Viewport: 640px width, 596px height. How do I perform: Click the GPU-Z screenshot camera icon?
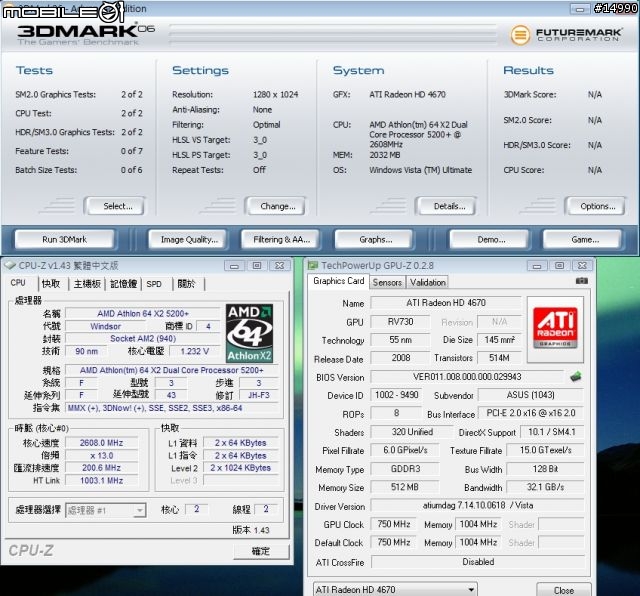pyautogui.click(x=581, y=280)
